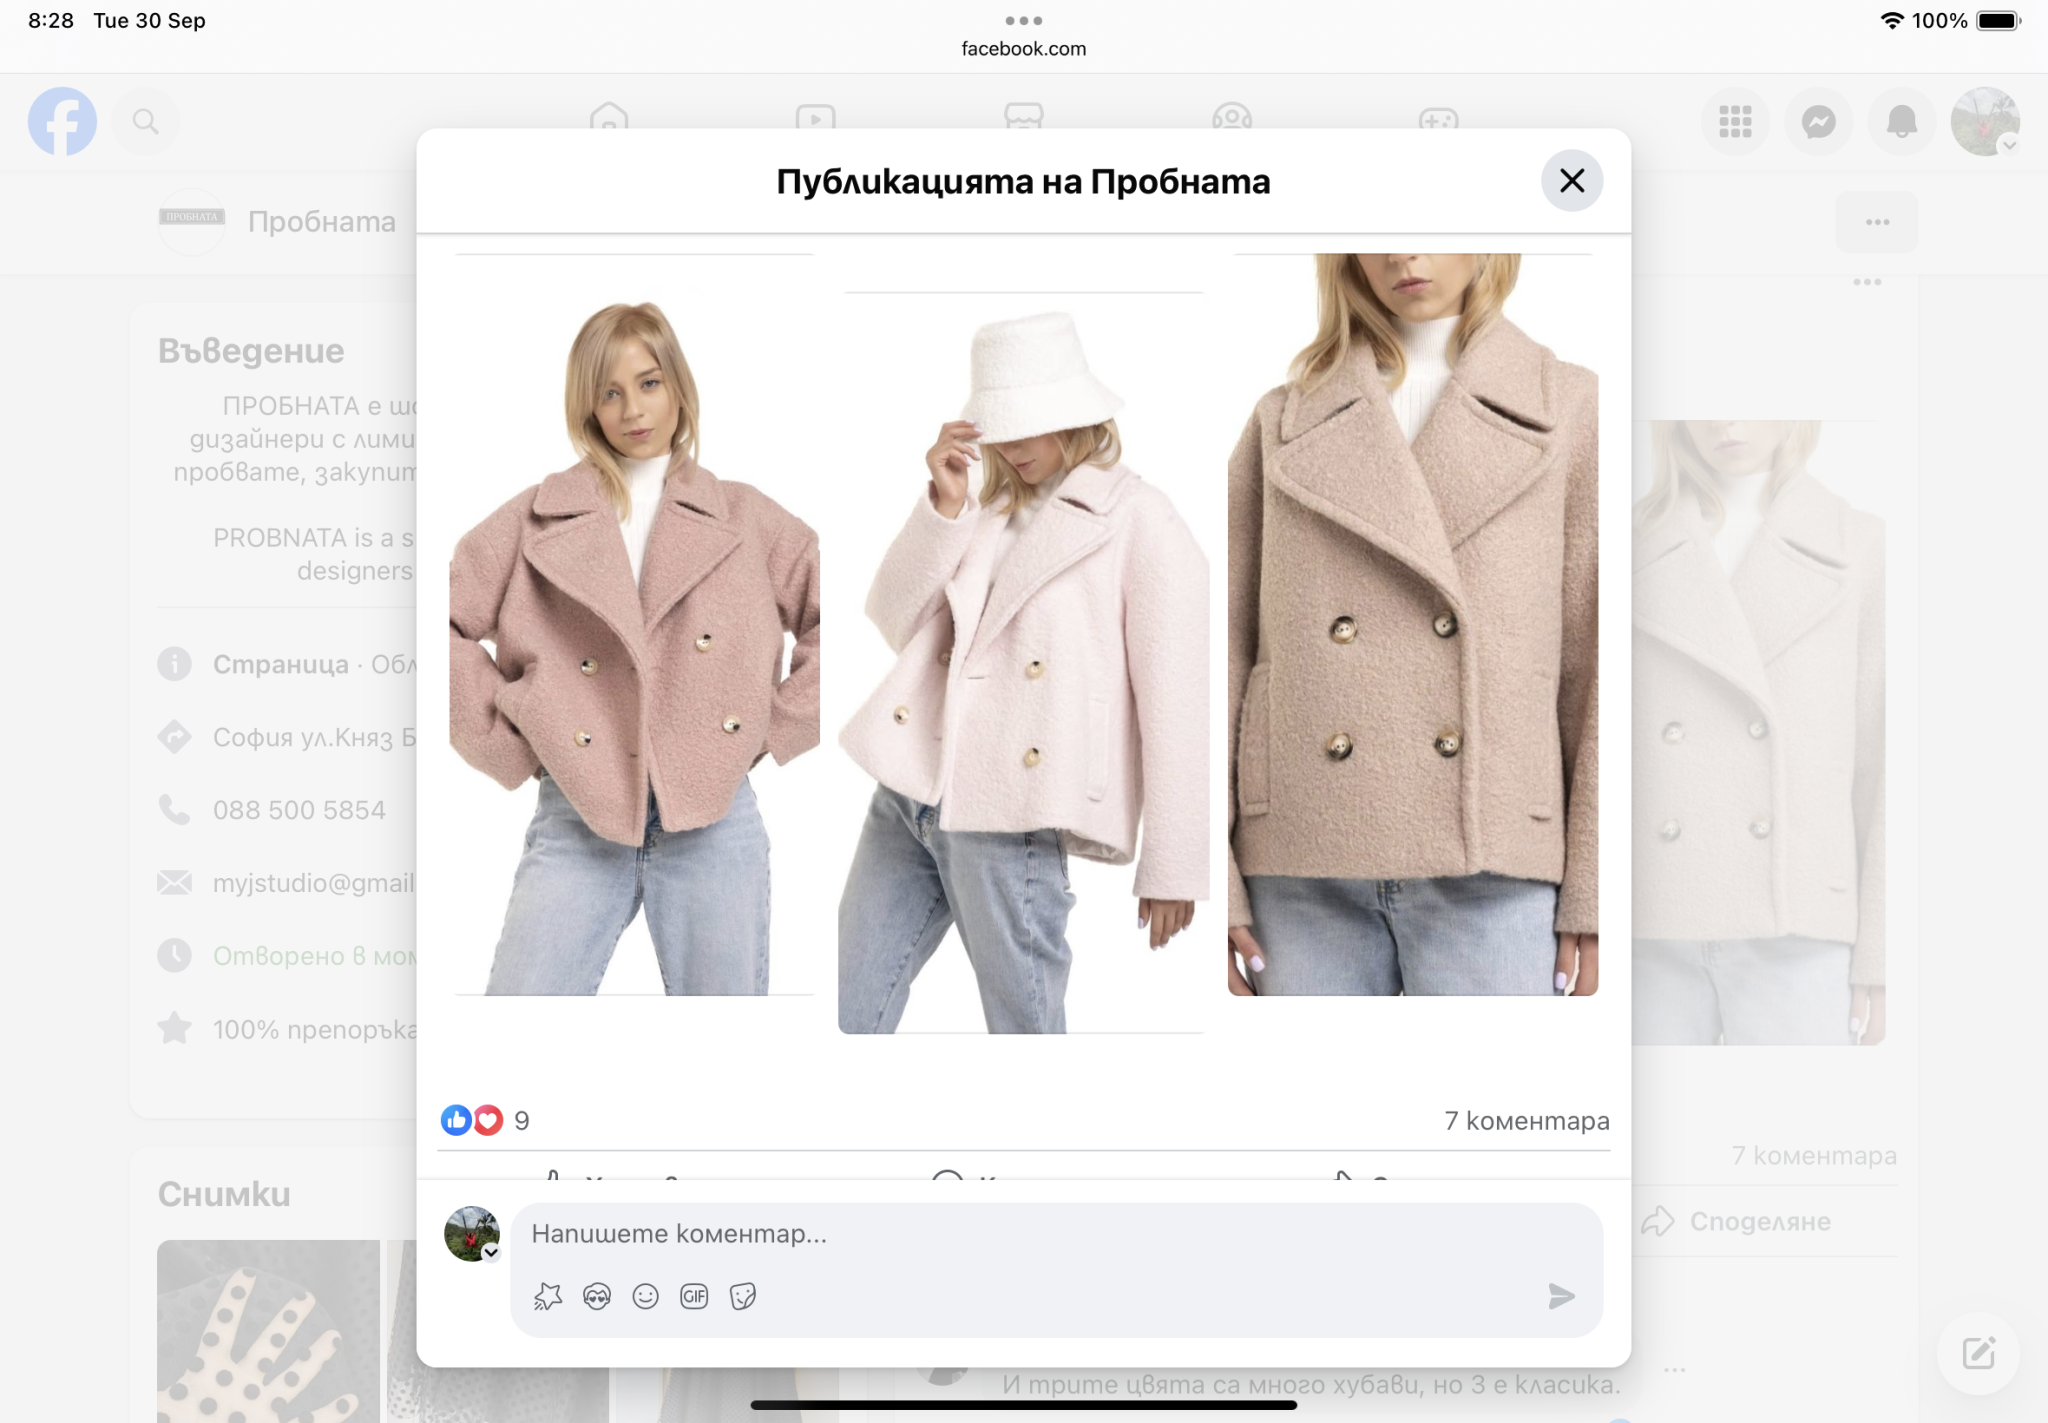Image resolution: width=2048 pixels, height=1423 pixels.
Task: Open the blue like reaction icon
Action: coord(456,1120)
